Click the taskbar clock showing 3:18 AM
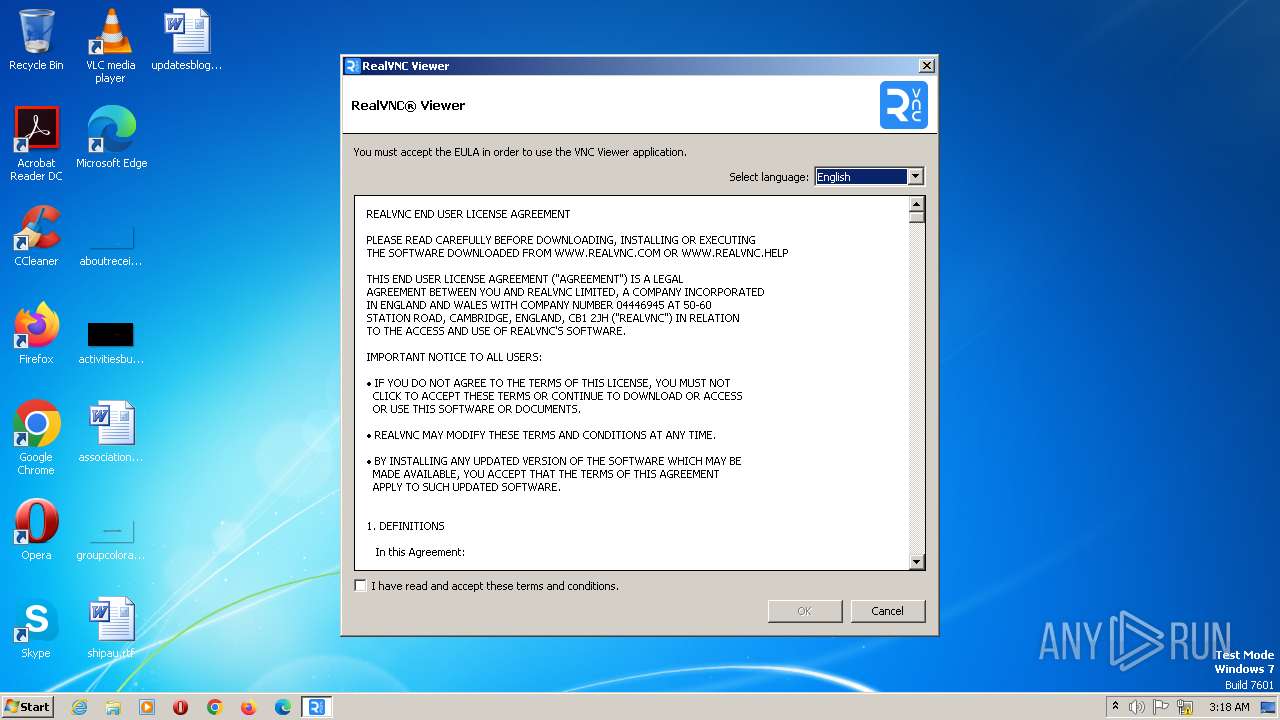 point(1229,707)
